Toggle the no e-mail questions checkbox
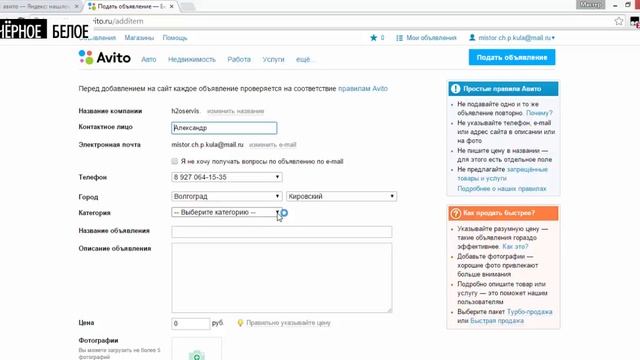This screenshot has height=360, width=640. tap(175, 161)
